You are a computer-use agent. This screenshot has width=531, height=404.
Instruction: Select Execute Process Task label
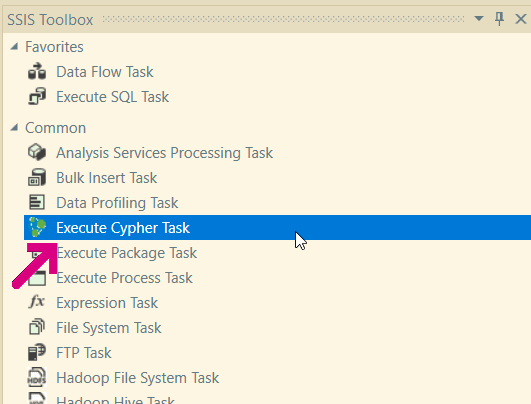[x=124, y=278]
